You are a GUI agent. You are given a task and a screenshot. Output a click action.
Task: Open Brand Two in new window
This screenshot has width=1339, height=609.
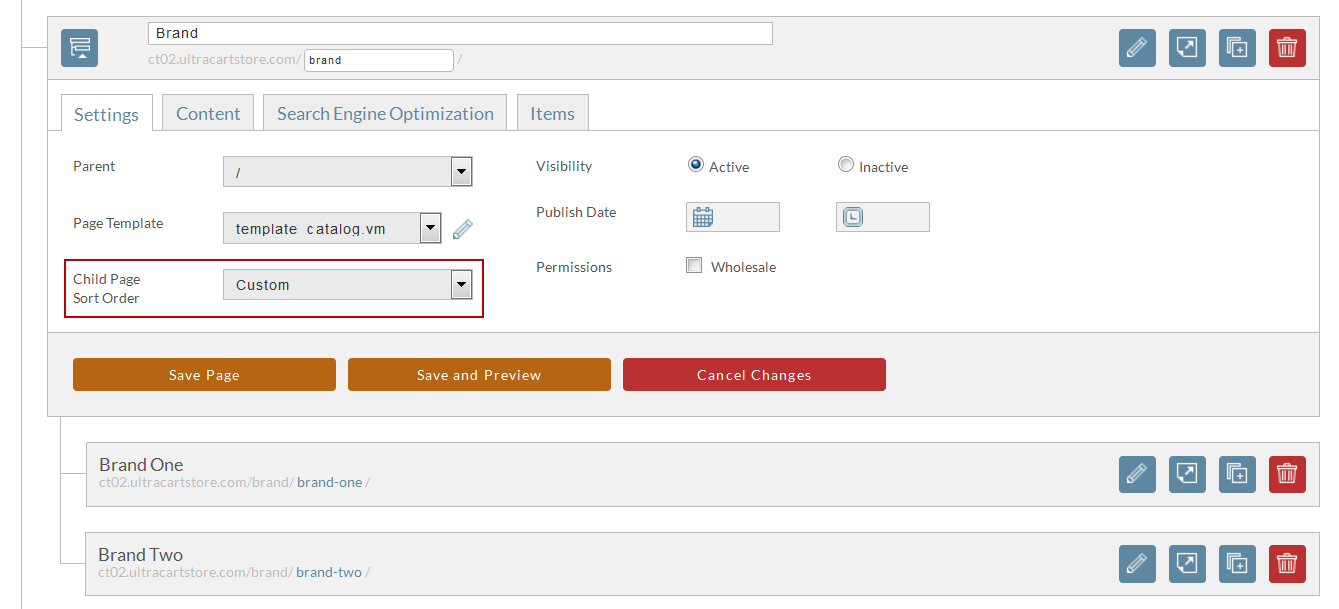[1187, 564]
